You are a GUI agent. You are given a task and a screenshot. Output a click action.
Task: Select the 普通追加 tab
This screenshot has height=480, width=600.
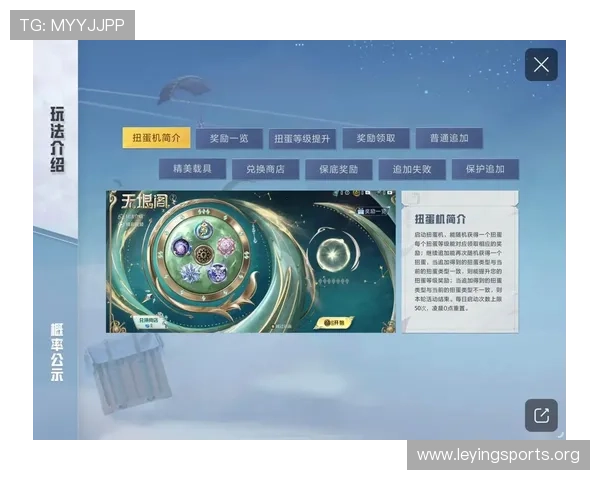coord(449,138)
